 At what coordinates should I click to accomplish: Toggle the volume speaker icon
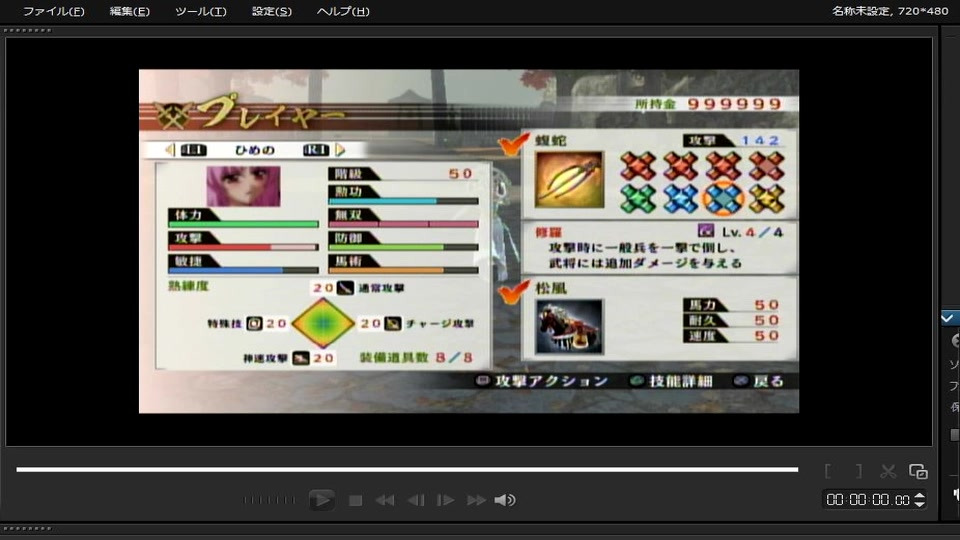coord(504,501)
